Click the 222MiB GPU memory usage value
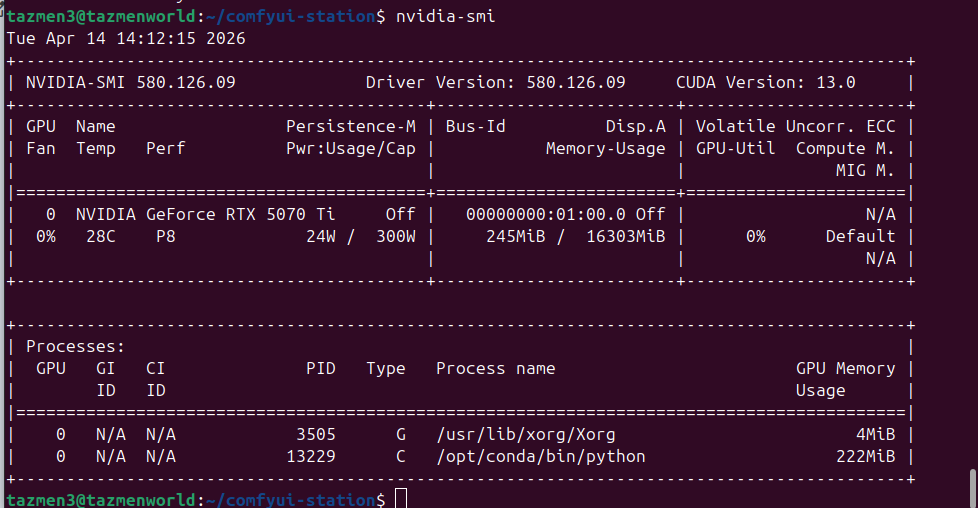The width and height of the screenshot is (978, 508). (x=865, y=457)
